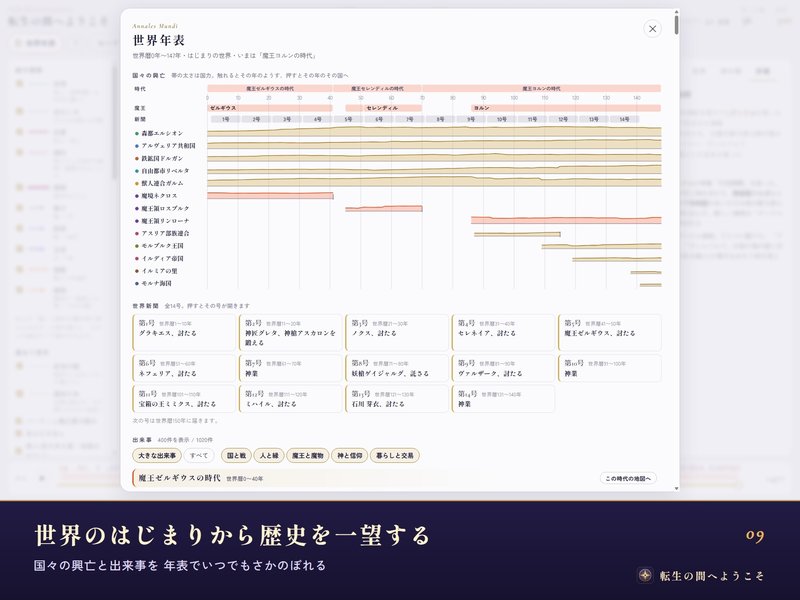The height and width of the screenshot is (600, 800).
Task: Open the この時代の地図へ button
Action: coord(628,479)
